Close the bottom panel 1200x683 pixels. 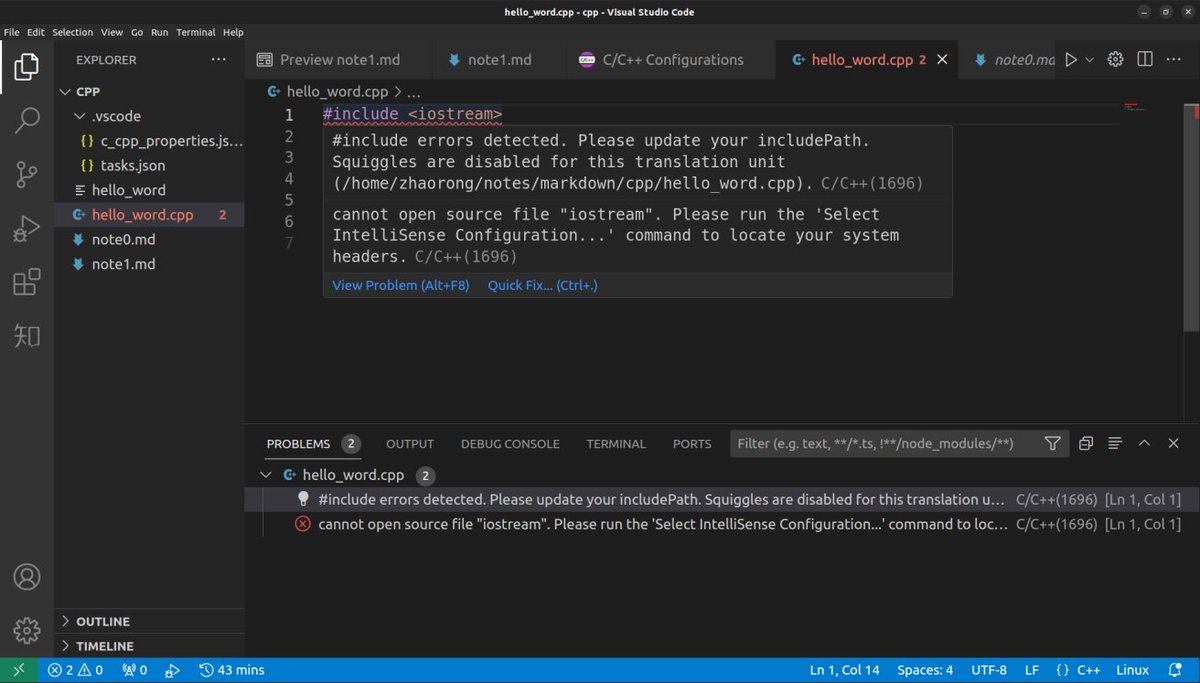coord(1174,443)
